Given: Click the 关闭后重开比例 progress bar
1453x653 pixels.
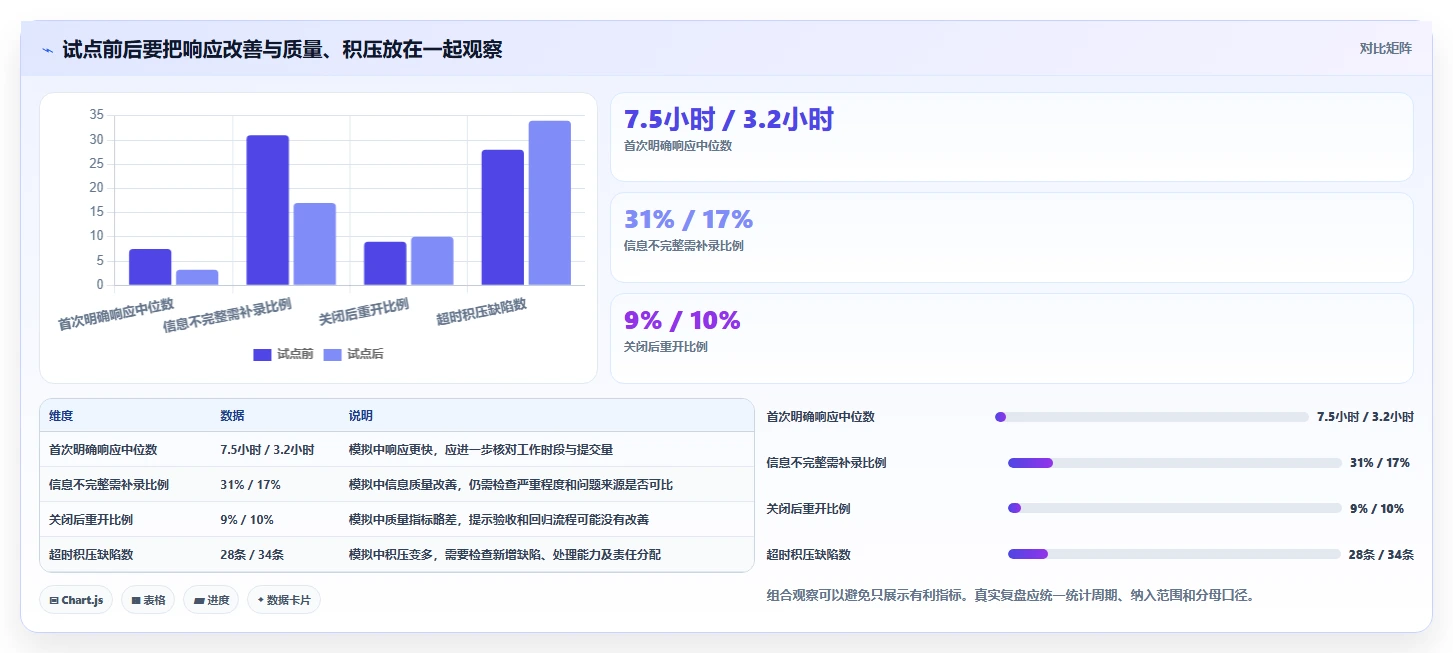Looking at the screenshot, I should 1174,508.
